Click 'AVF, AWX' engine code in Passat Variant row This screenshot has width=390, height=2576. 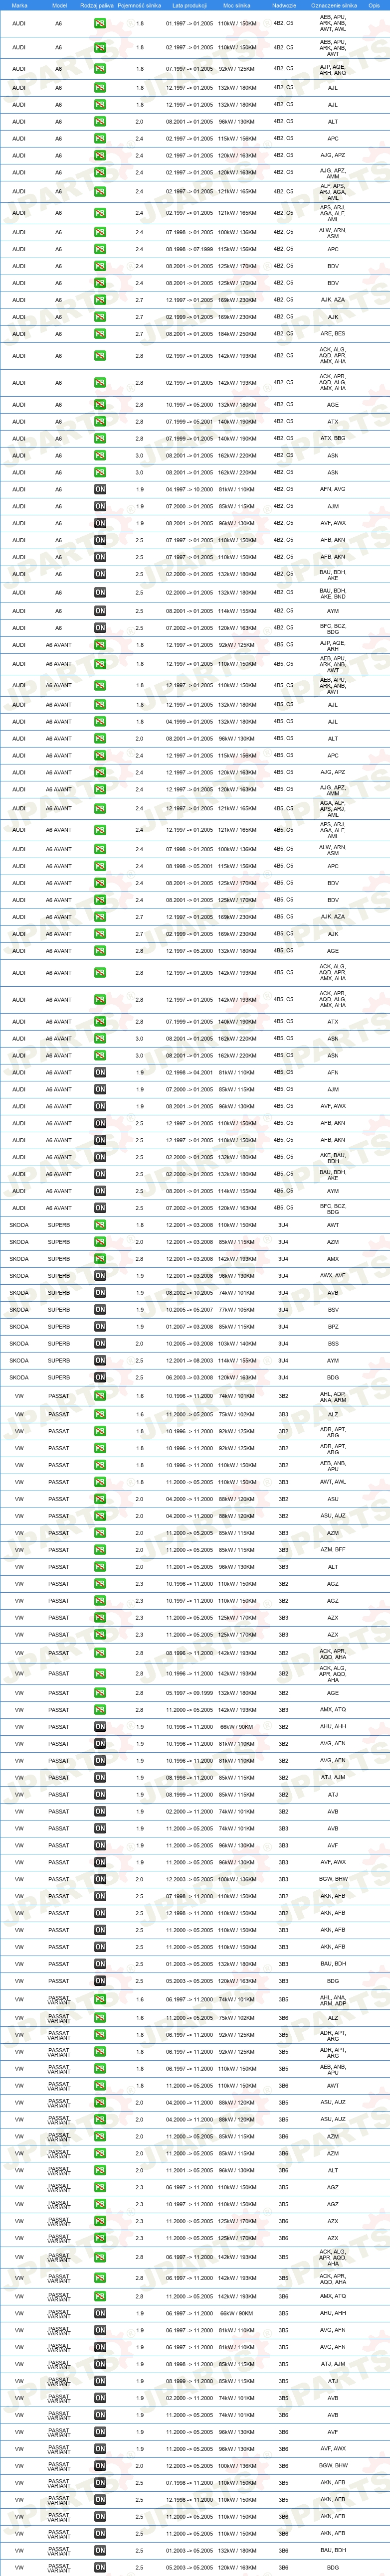(333, 2449)
